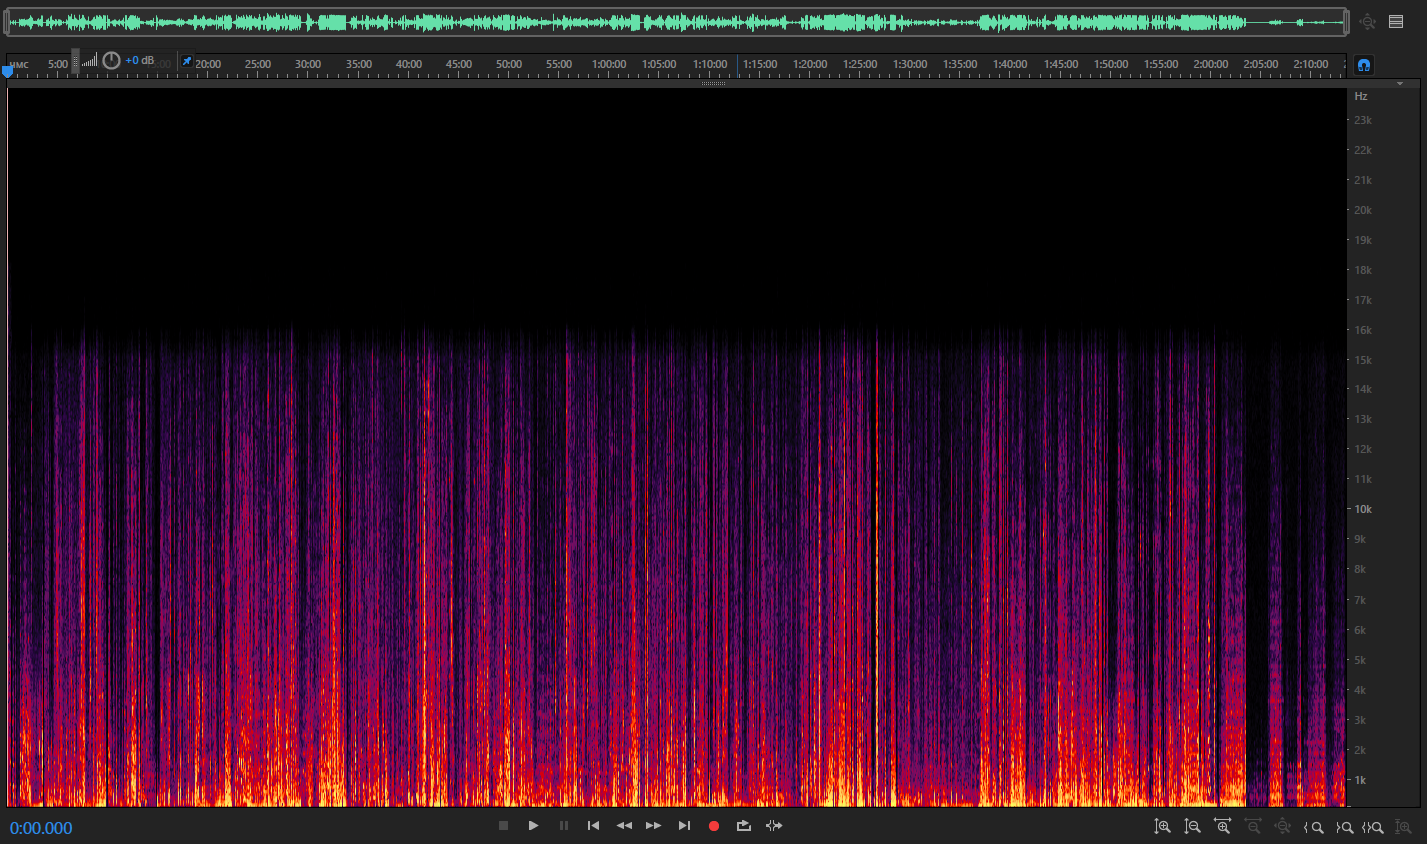Open the overview navigator options menu
1427x844 pixels.
tap(1396, 21)
